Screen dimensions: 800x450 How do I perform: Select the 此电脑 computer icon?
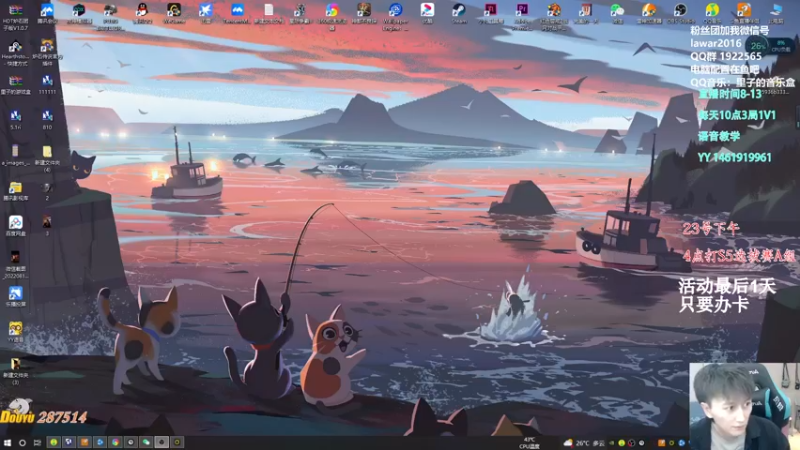[x=776, y=13]
